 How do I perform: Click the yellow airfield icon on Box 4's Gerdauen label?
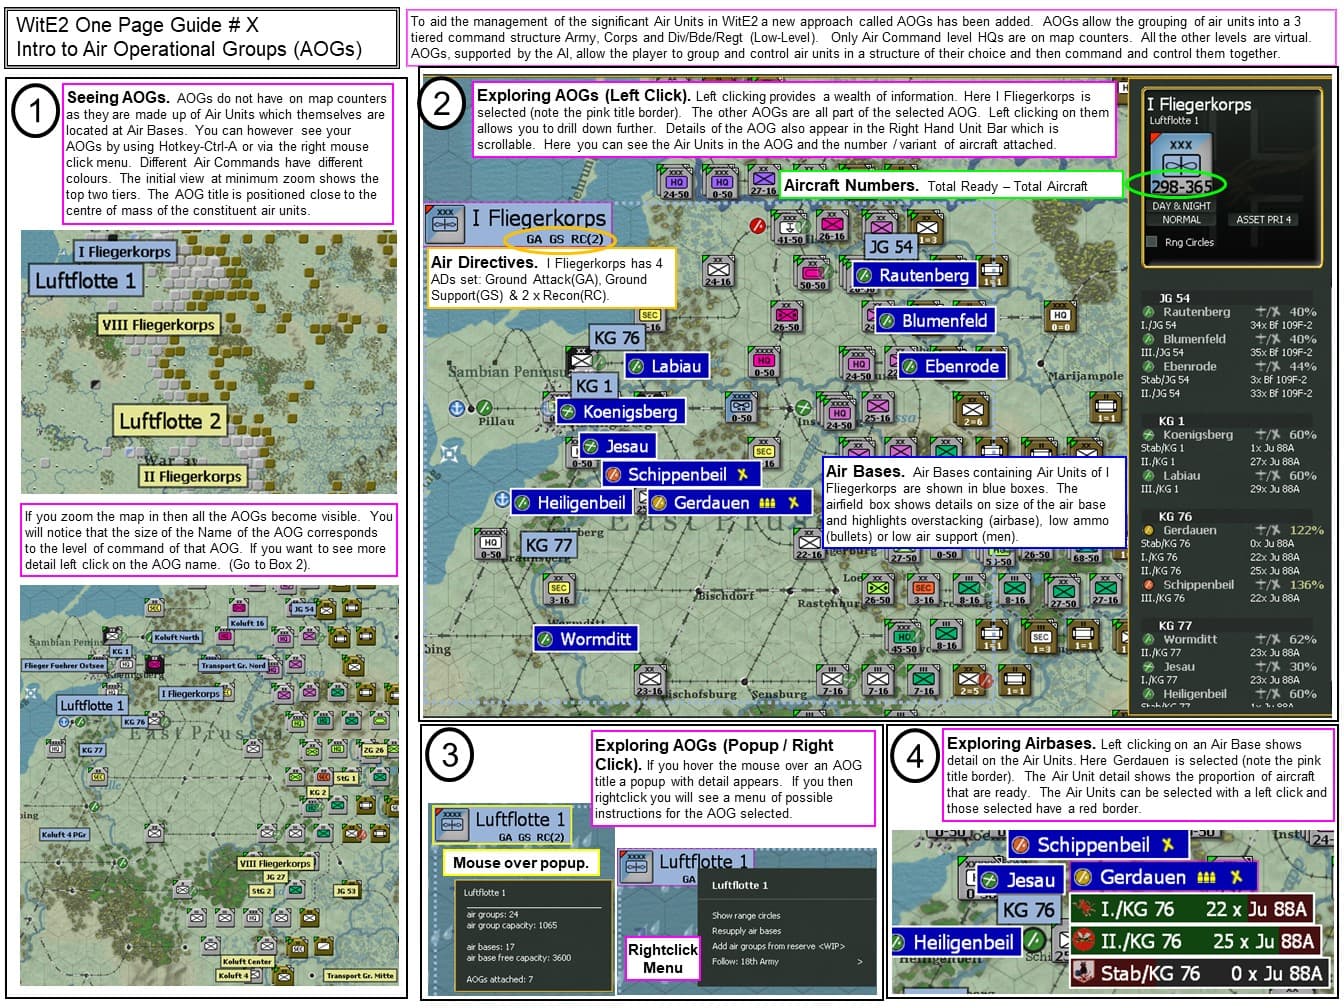[1083, 878]
